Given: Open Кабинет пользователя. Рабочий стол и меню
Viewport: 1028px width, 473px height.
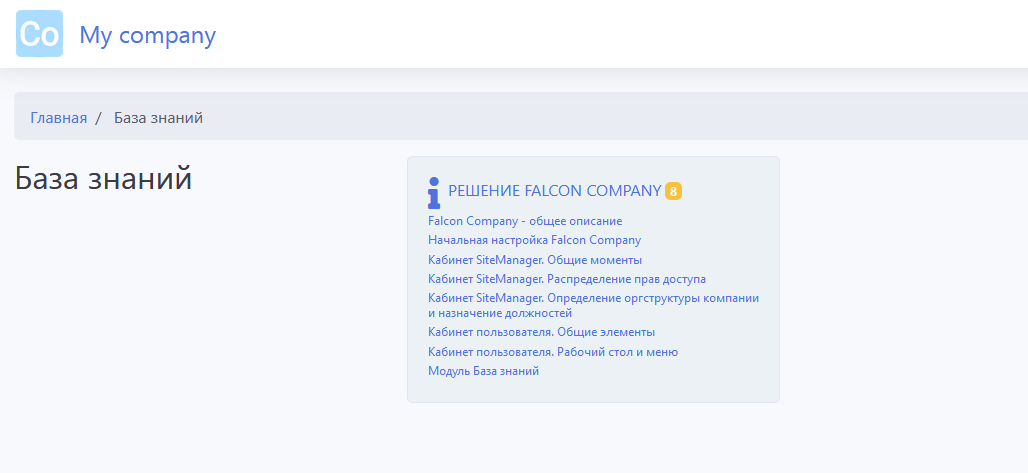Looking at the screenshot, I should pyautogui.click(x=553, y=352).
